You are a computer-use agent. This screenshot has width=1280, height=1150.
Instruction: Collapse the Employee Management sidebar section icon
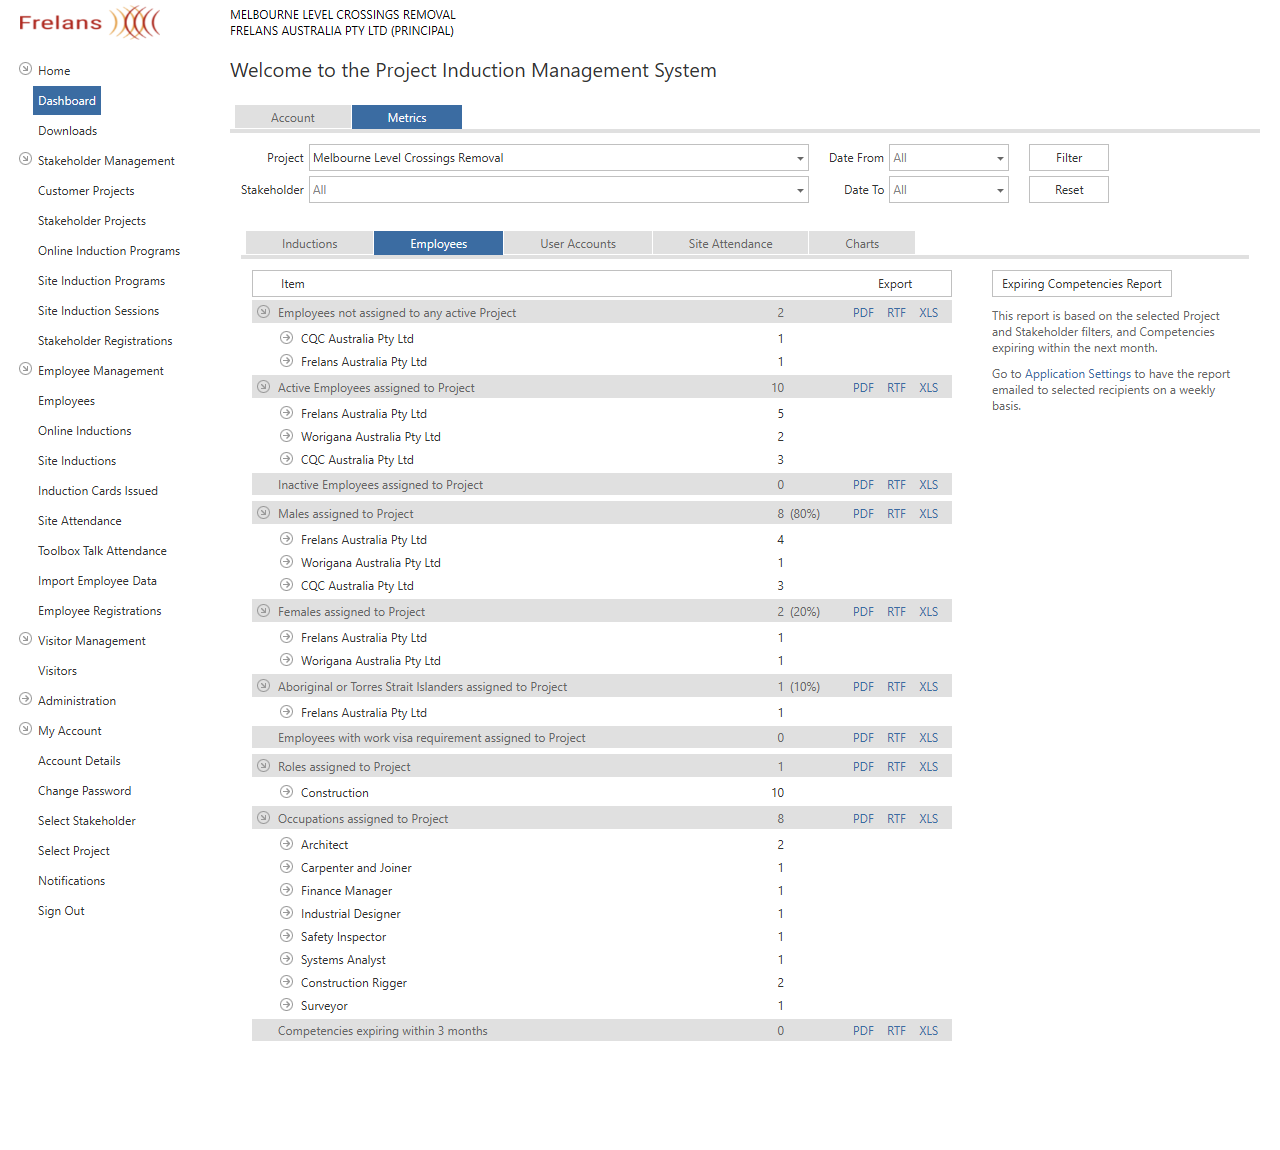pos(26,369)
